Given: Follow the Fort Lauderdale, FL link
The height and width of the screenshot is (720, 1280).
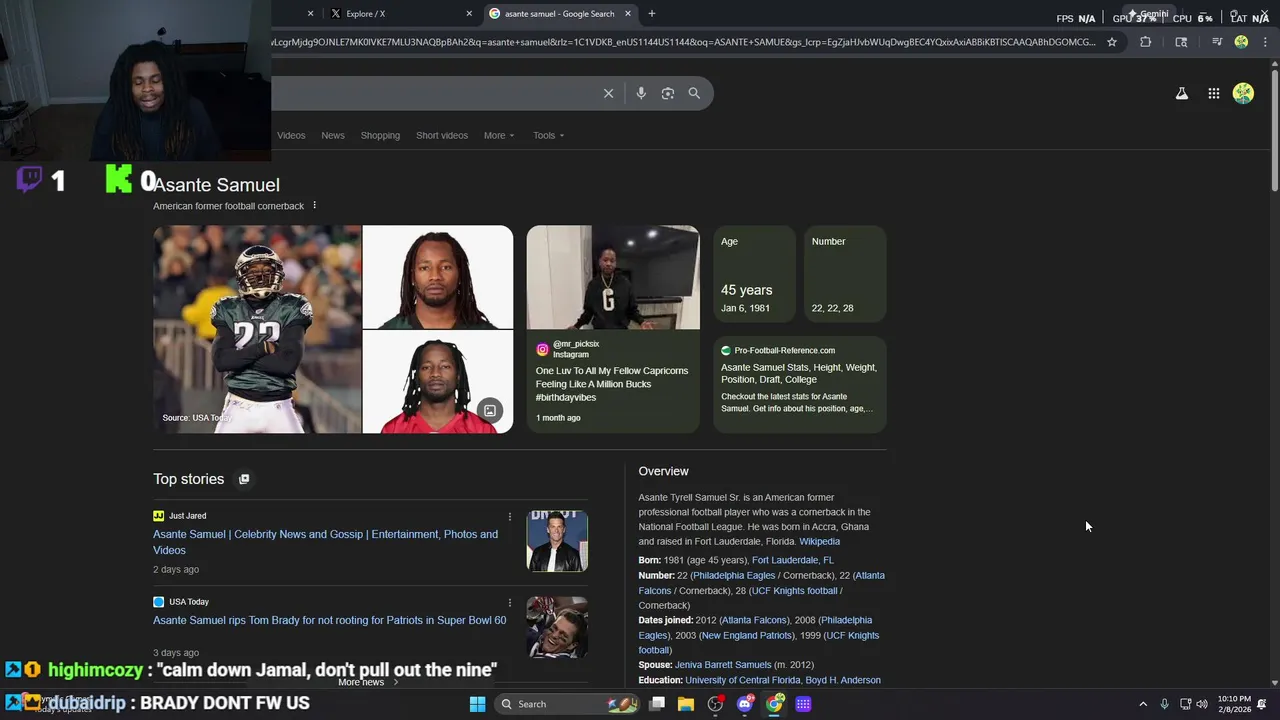Looking at the screenshot, I should coord(792,560).
